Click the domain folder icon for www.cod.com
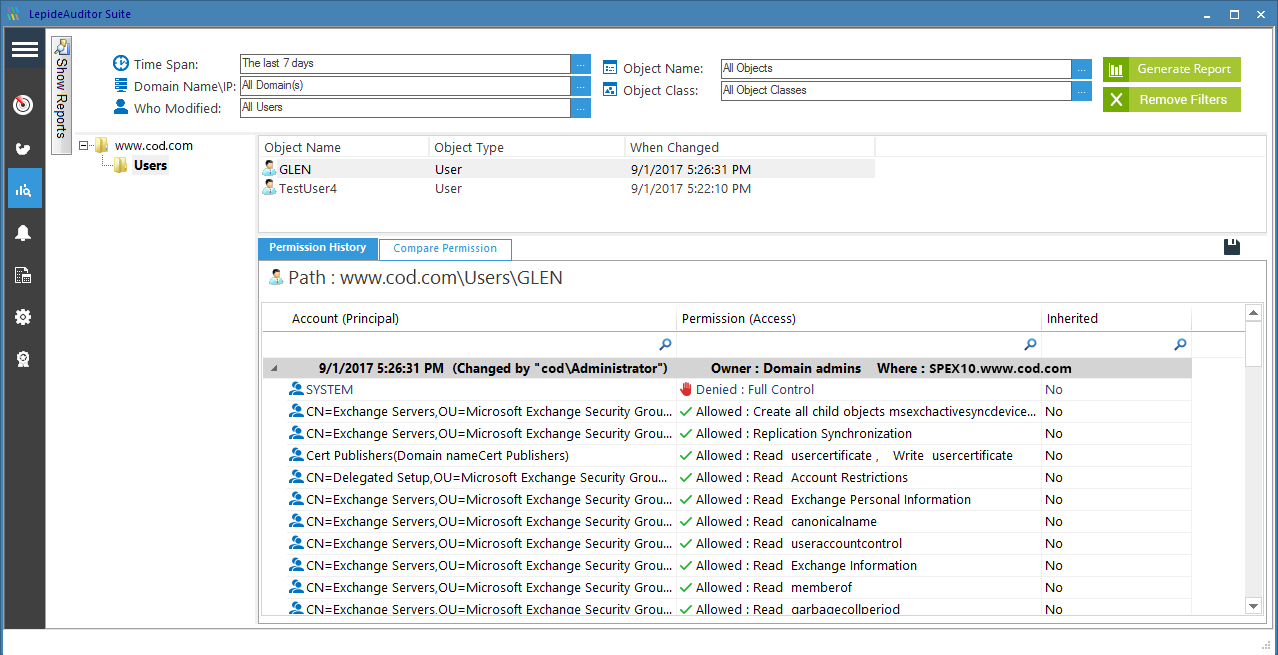This screenshot has height=655, width=1278. (x=102, y=145)
